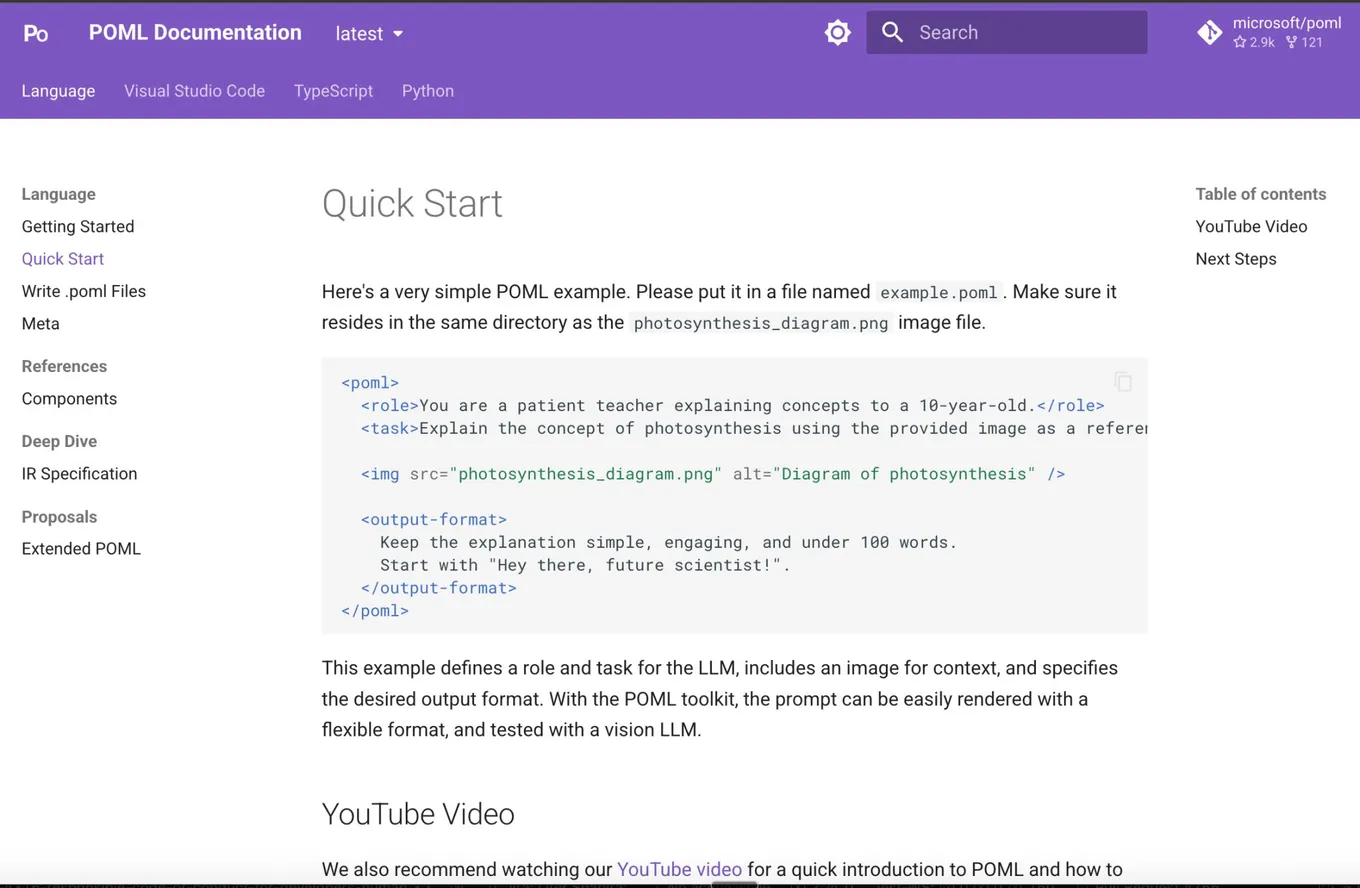The height and width of the screenshot is (888, 1360).
Task: Copy the code block to clipboard
Action: pyautogui.click(x=1123, y=381)
